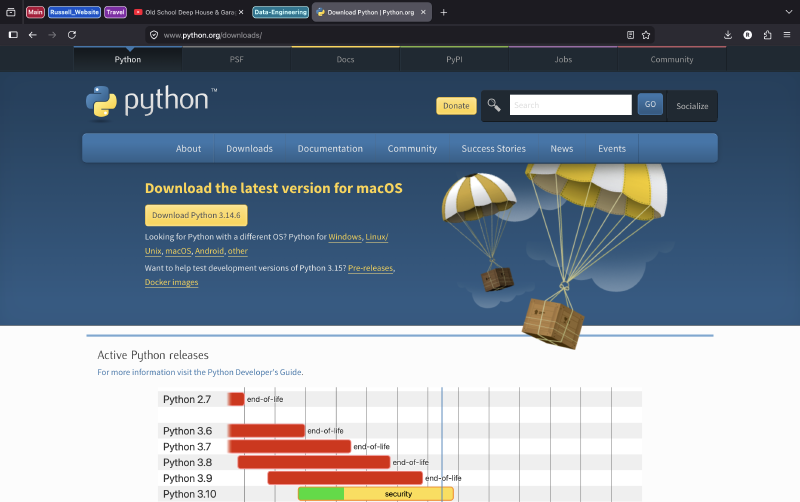
Task: Open the Main tab group
Action: [35, 12]
